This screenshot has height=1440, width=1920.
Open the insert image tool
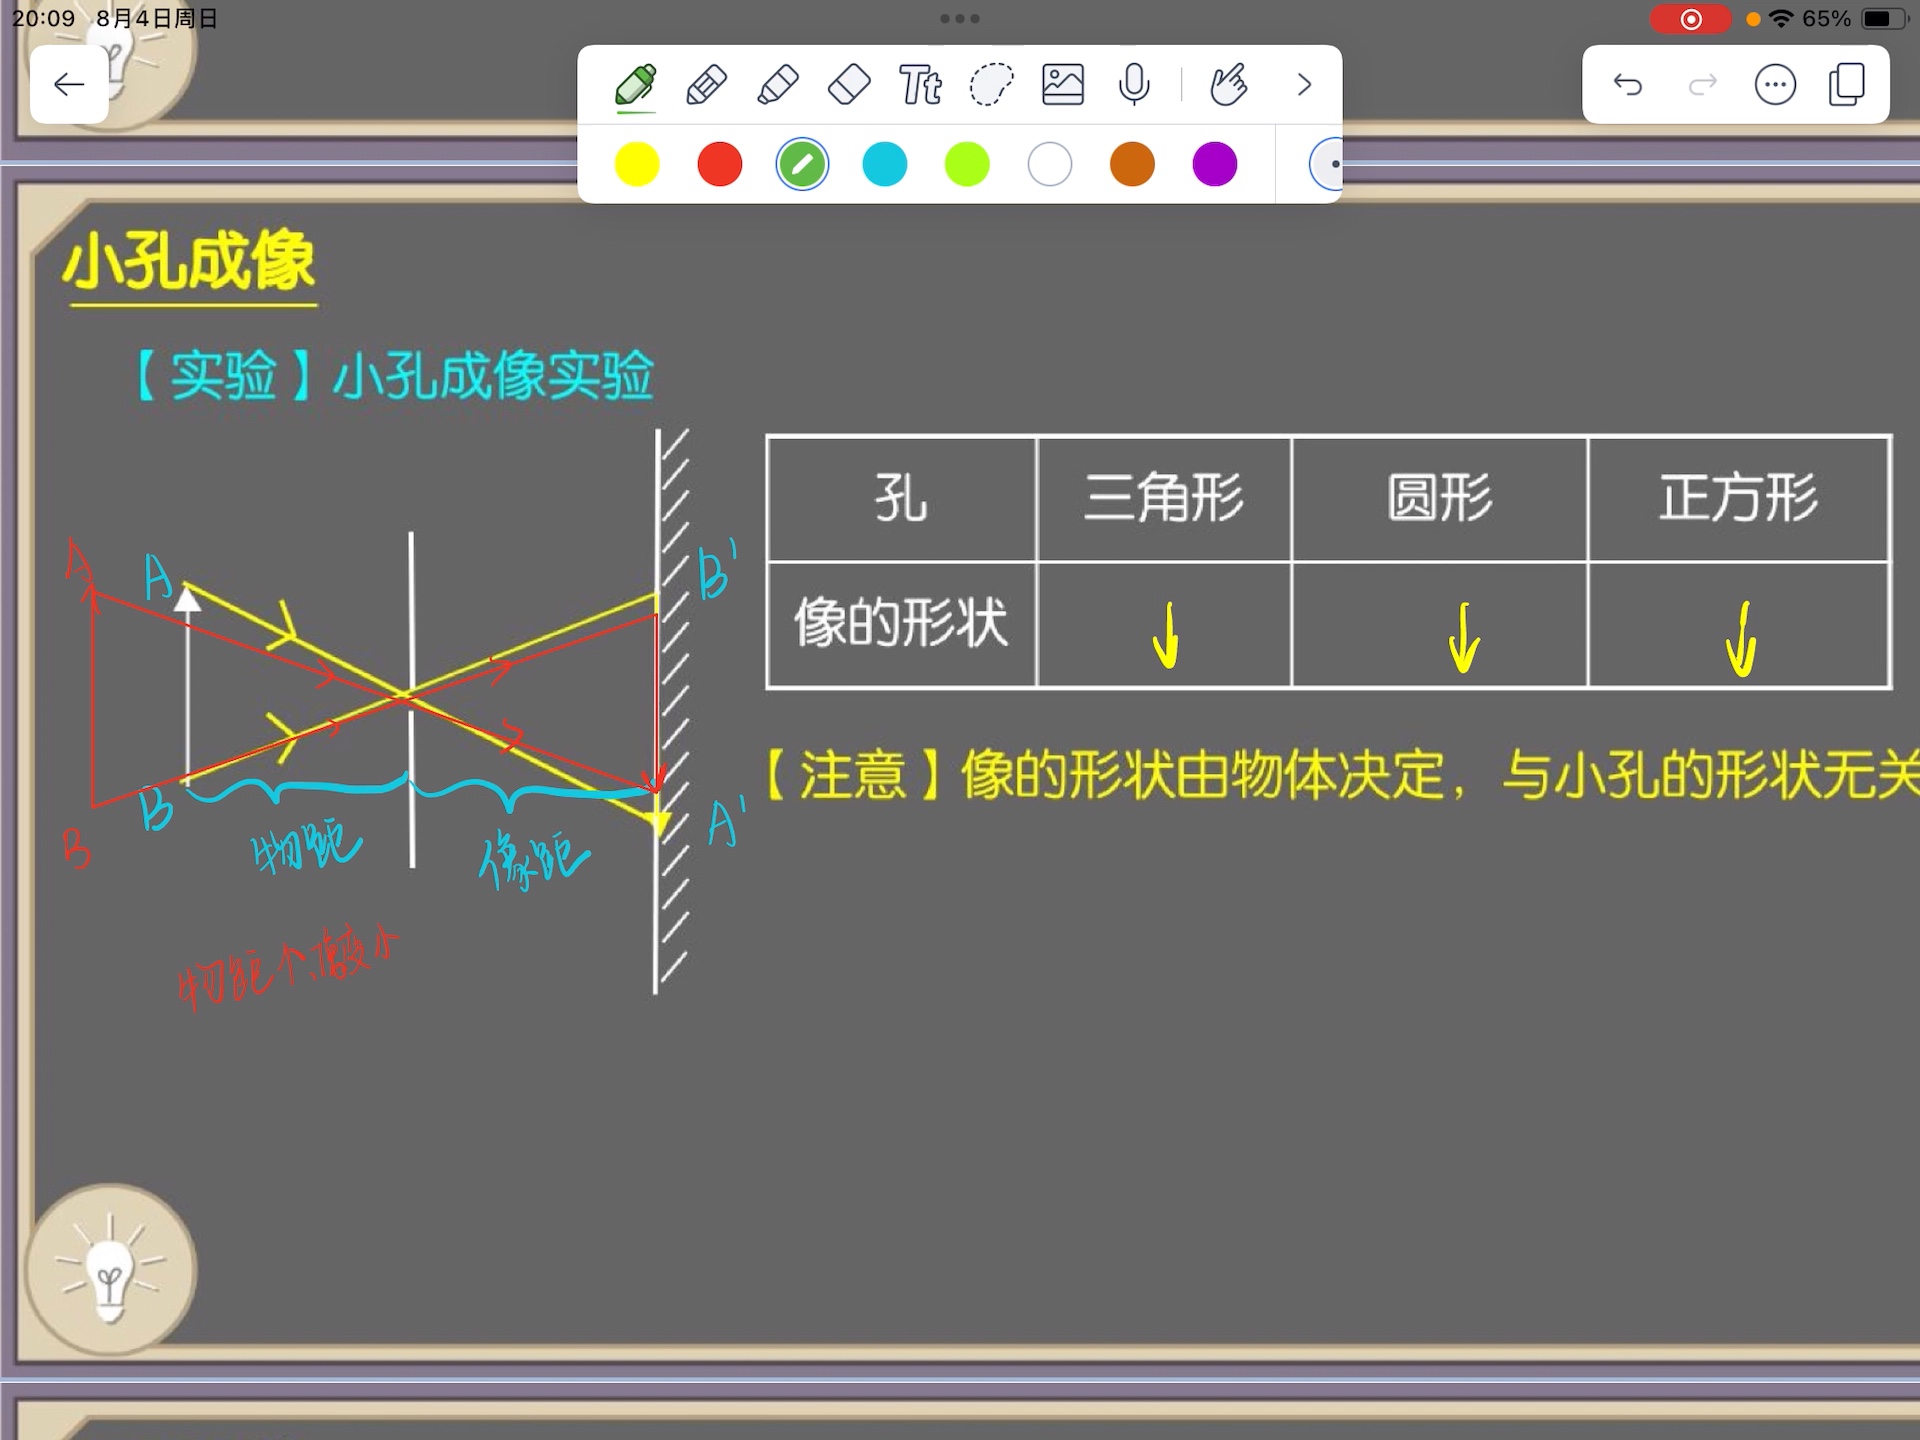pyautogui.click(x=1063, y=85)
